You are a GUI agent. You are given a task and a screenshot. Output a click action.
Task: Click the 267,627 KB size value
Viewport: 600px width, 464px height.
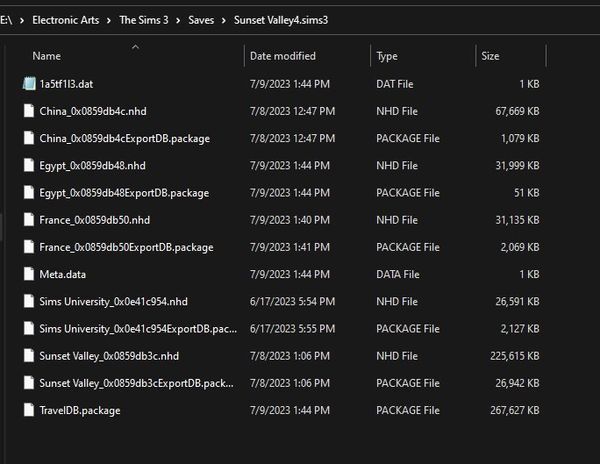[x=515, y=410]
